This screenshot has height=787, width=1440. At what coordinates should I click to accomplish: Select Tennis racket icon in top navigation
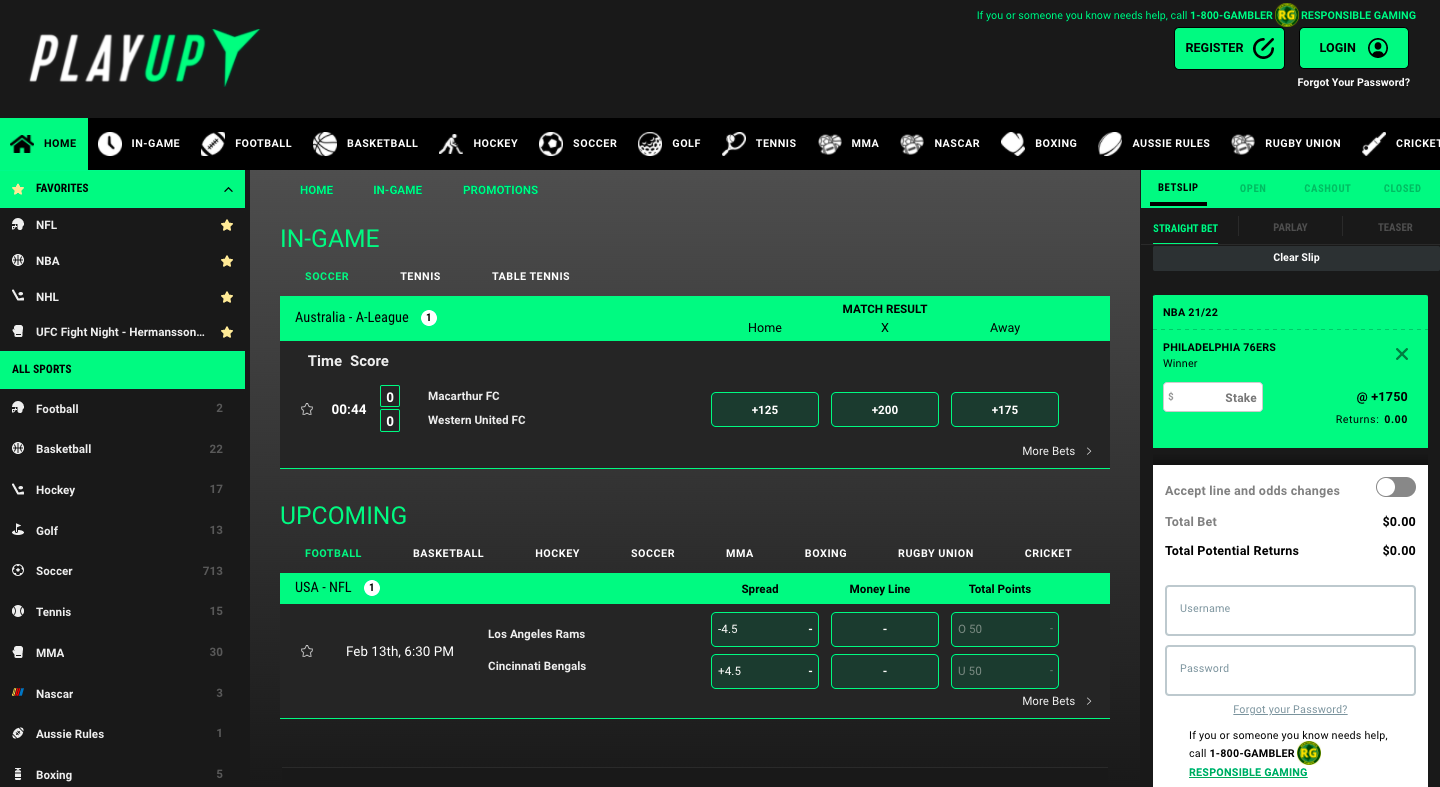[734, 143]
